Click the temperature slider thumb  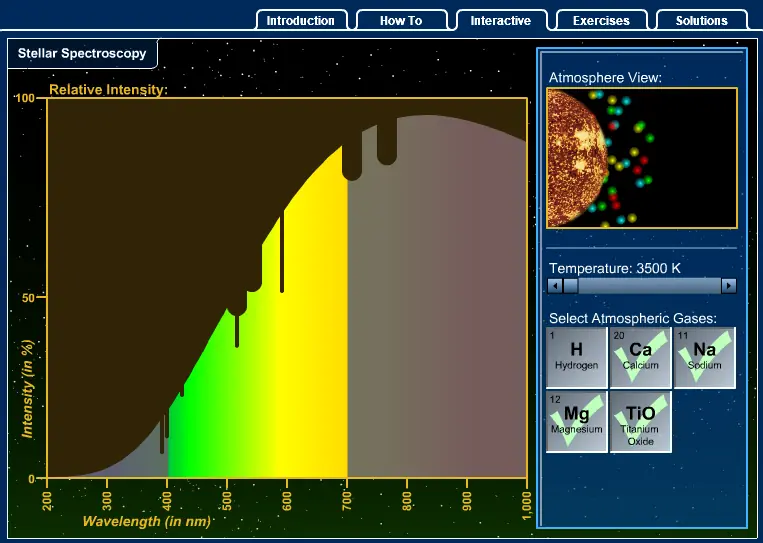[570, 286]
